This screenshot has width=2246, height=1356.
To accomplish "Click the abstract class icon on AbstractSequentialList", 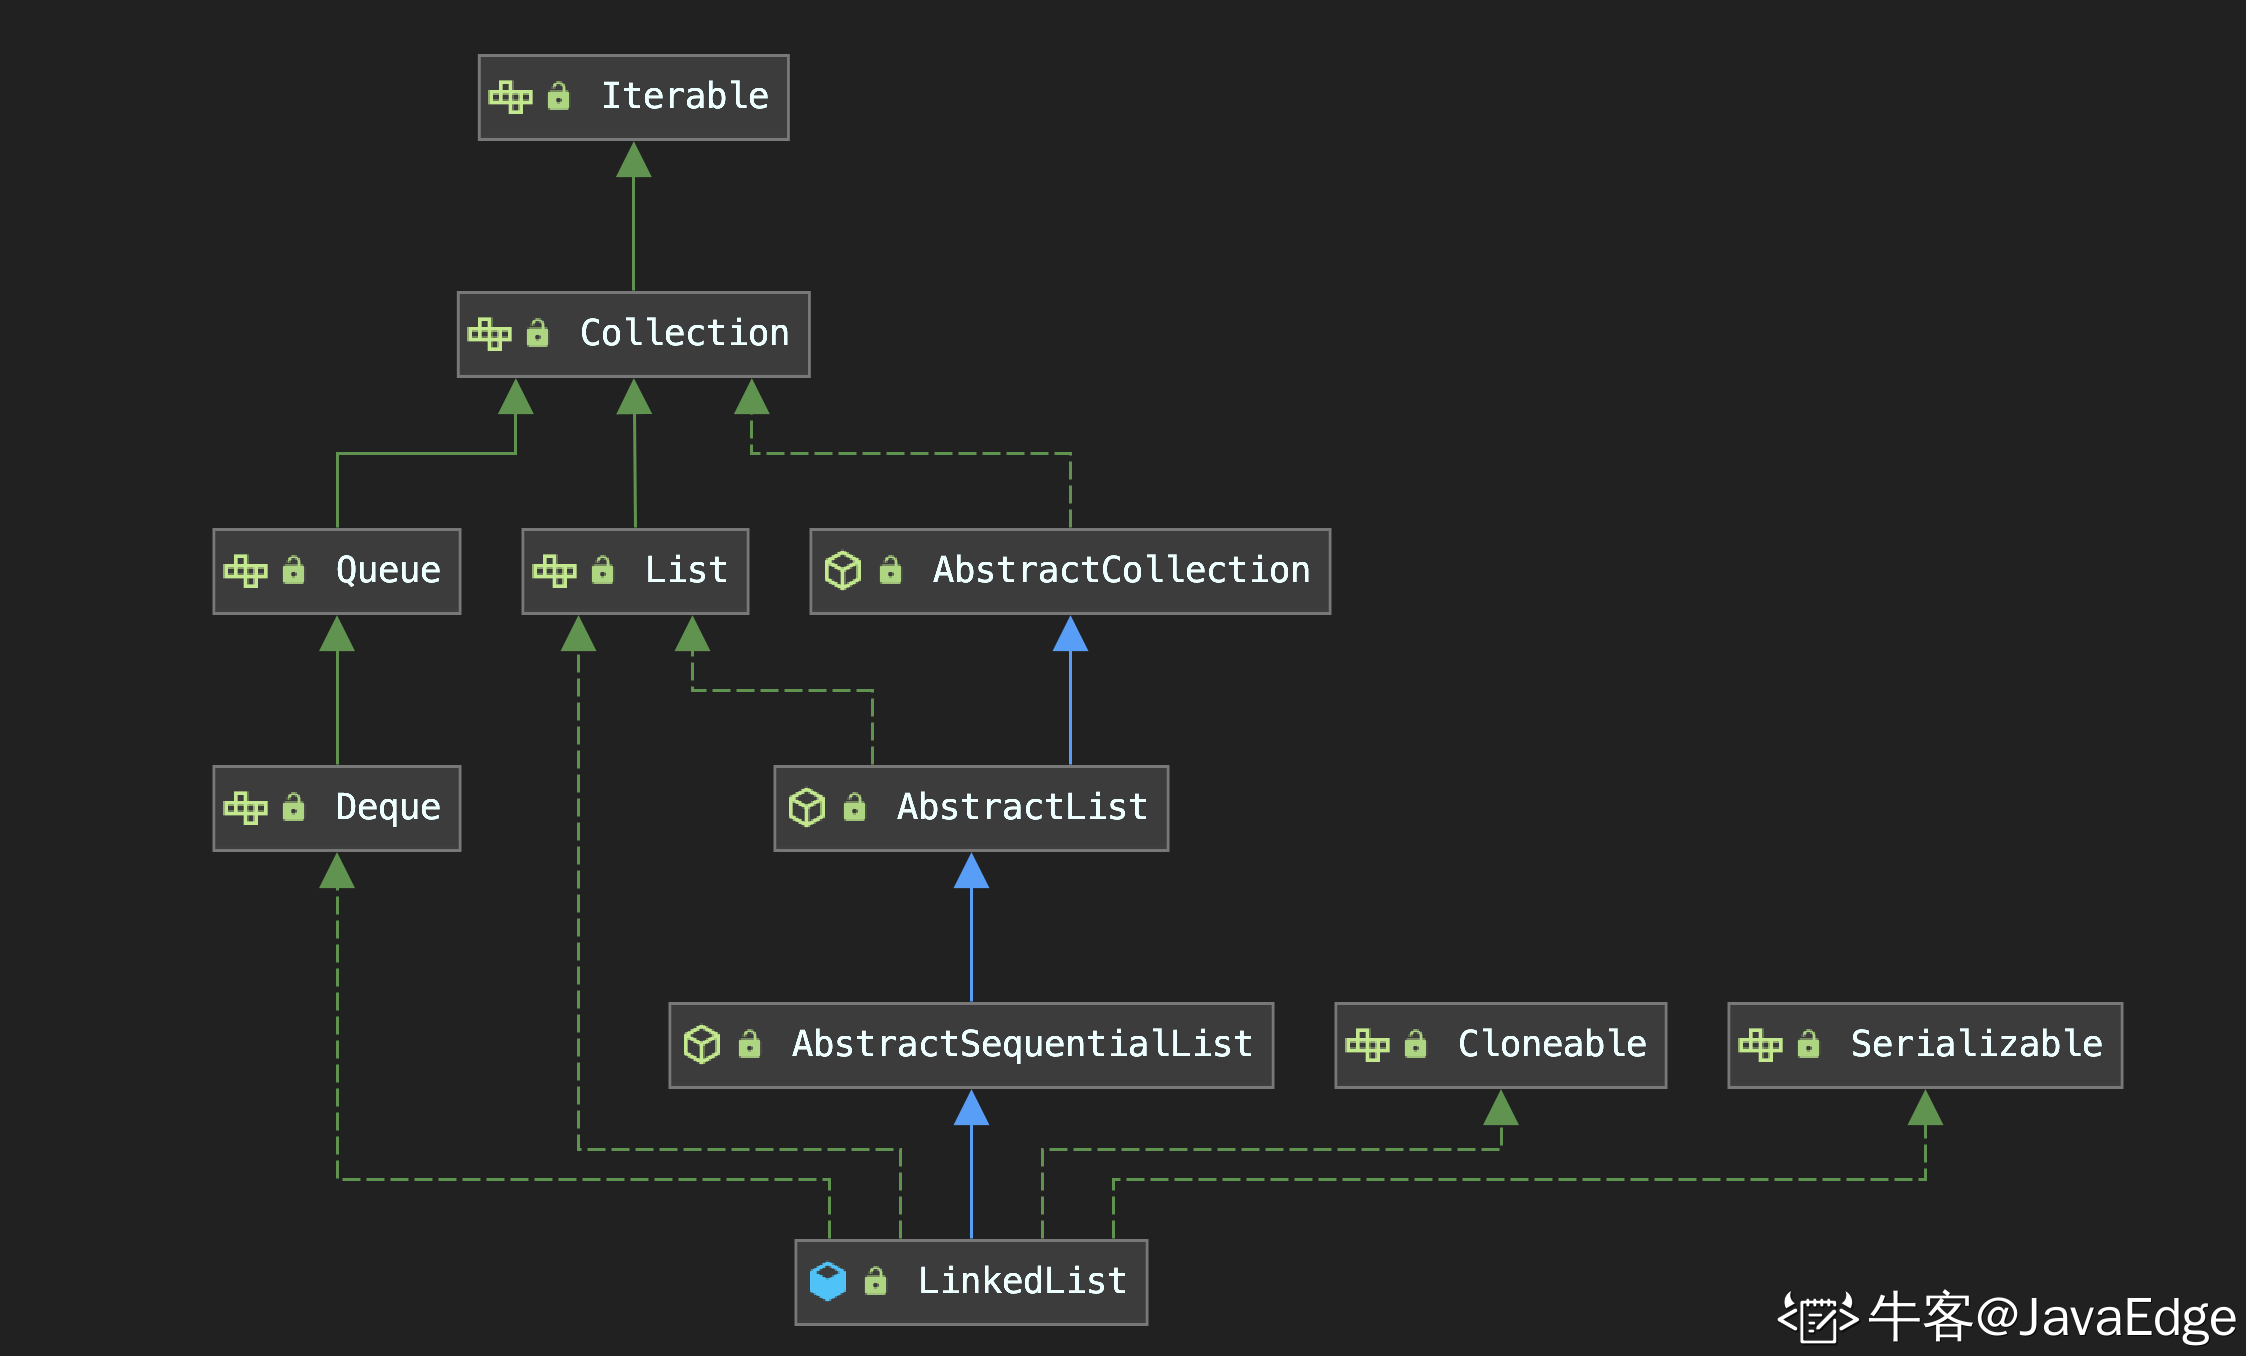I will point(701,1045).
